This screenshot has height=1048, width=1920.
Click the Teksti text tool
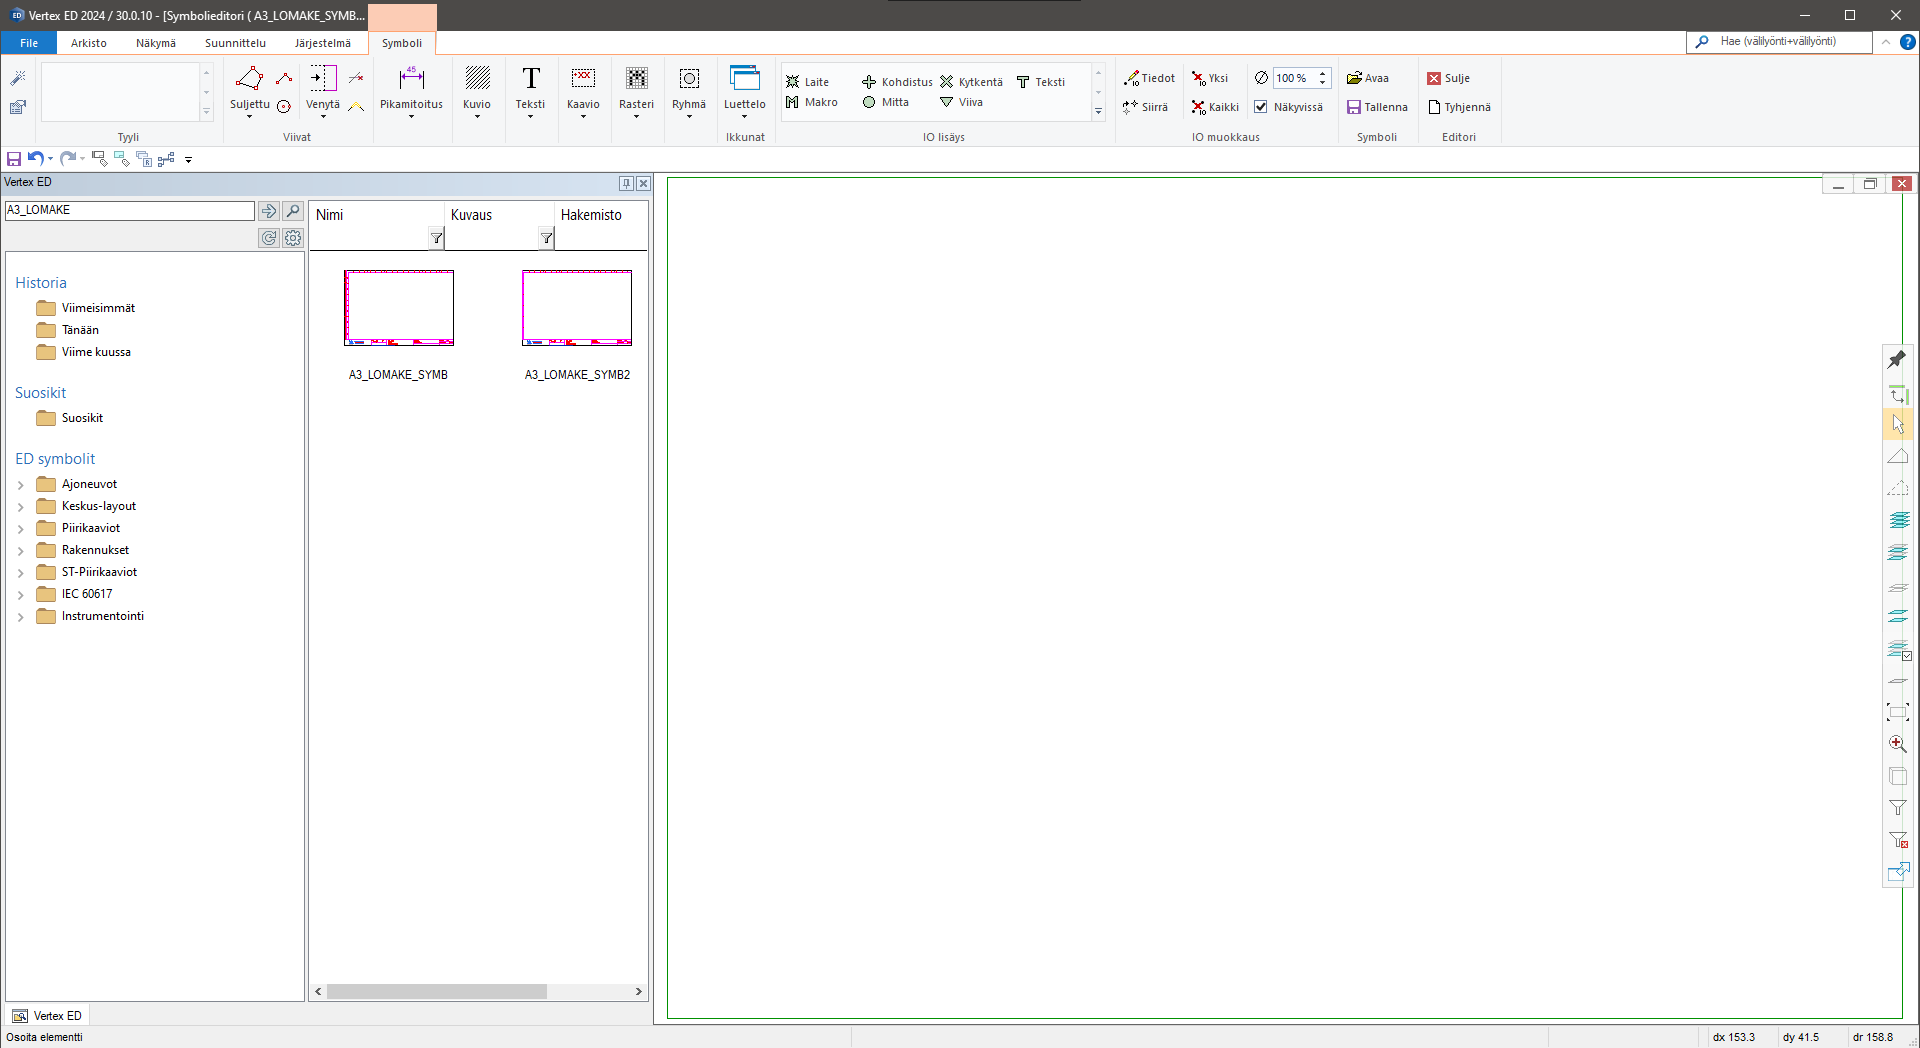[x=530, y=80]
